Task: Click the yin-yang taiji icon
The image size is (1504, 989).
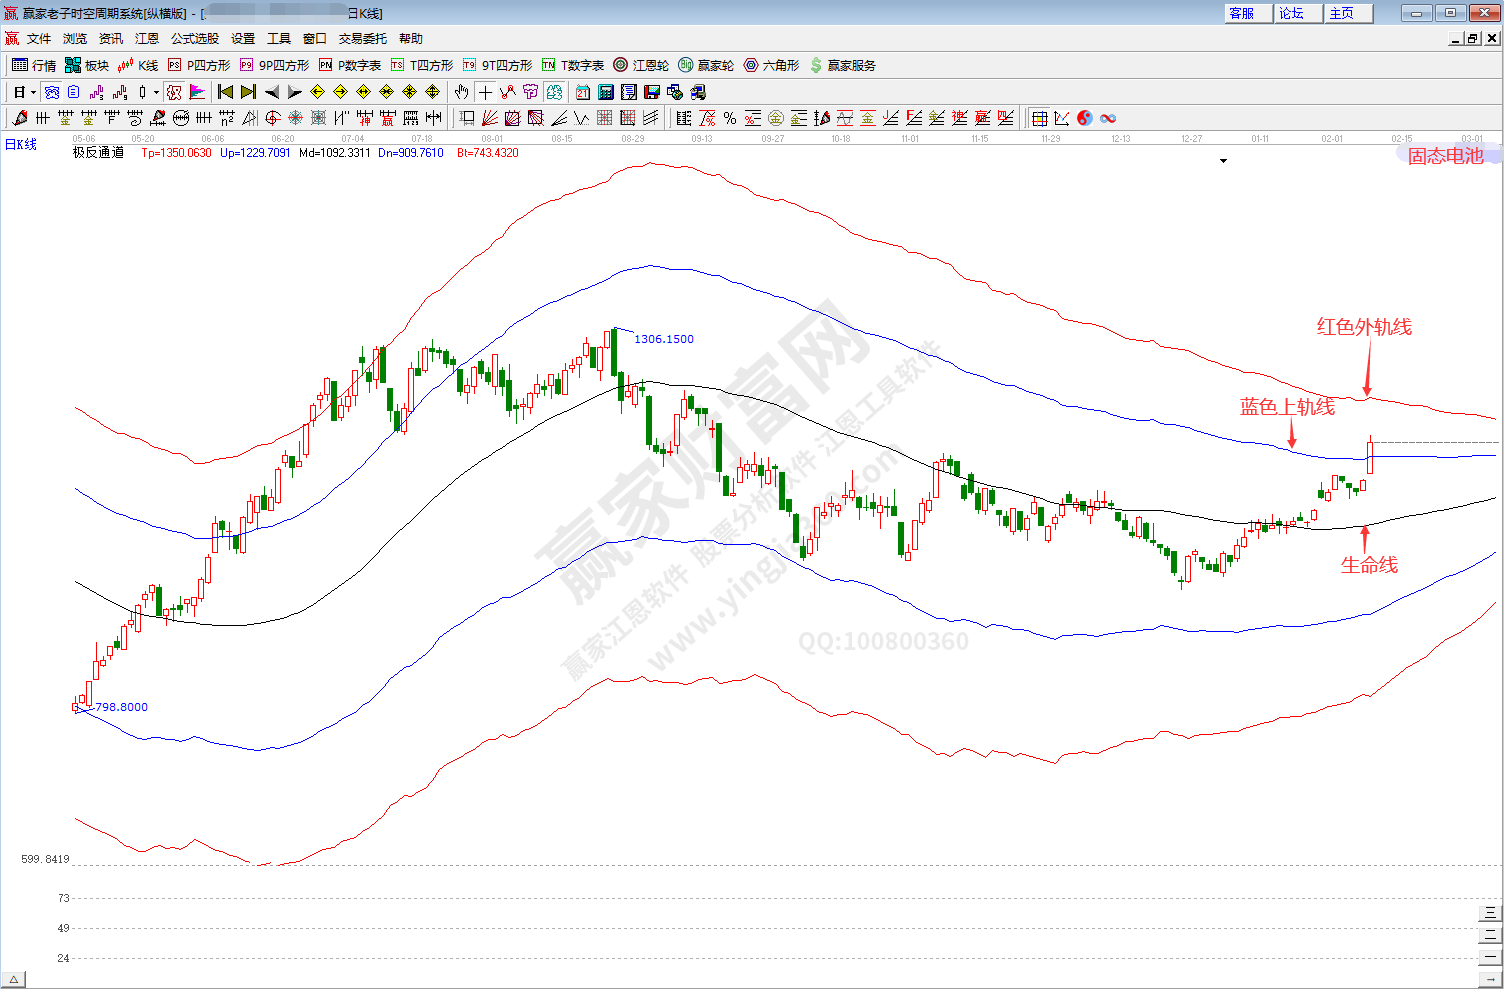Action: (1085, 118)
